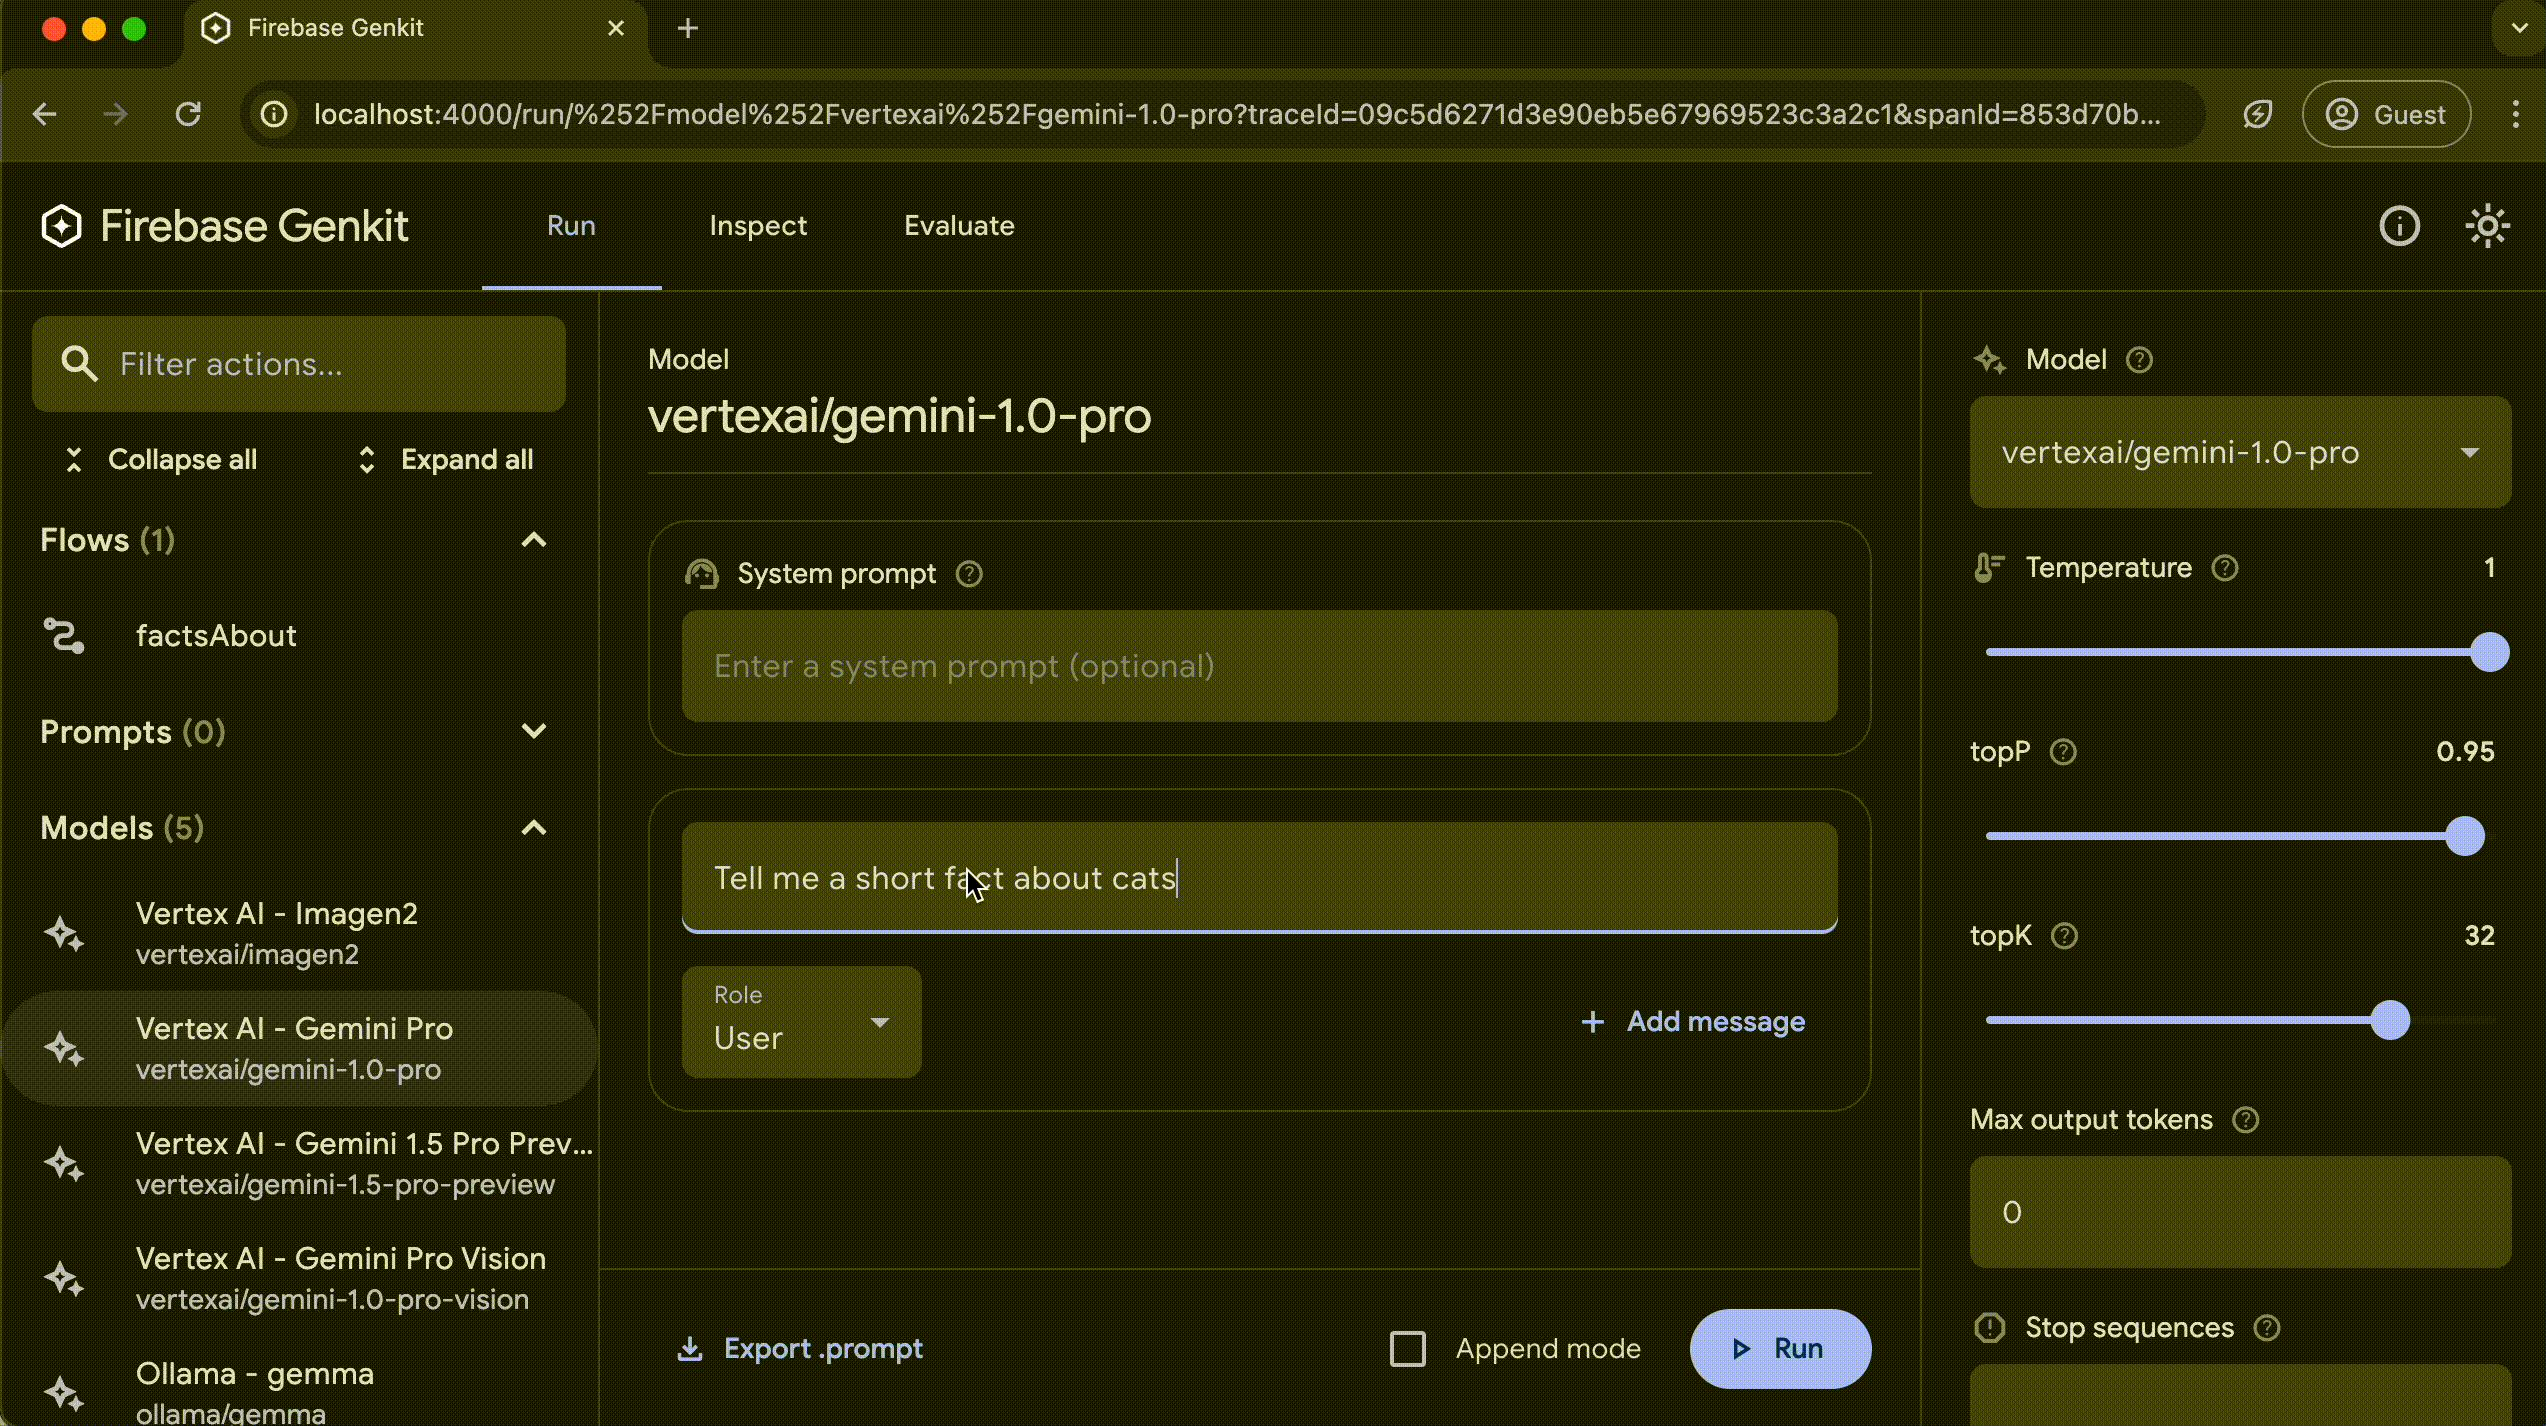The image size is (2546, 1426).
Task: Click the Run button
Action: [x=1780, y=1349]
